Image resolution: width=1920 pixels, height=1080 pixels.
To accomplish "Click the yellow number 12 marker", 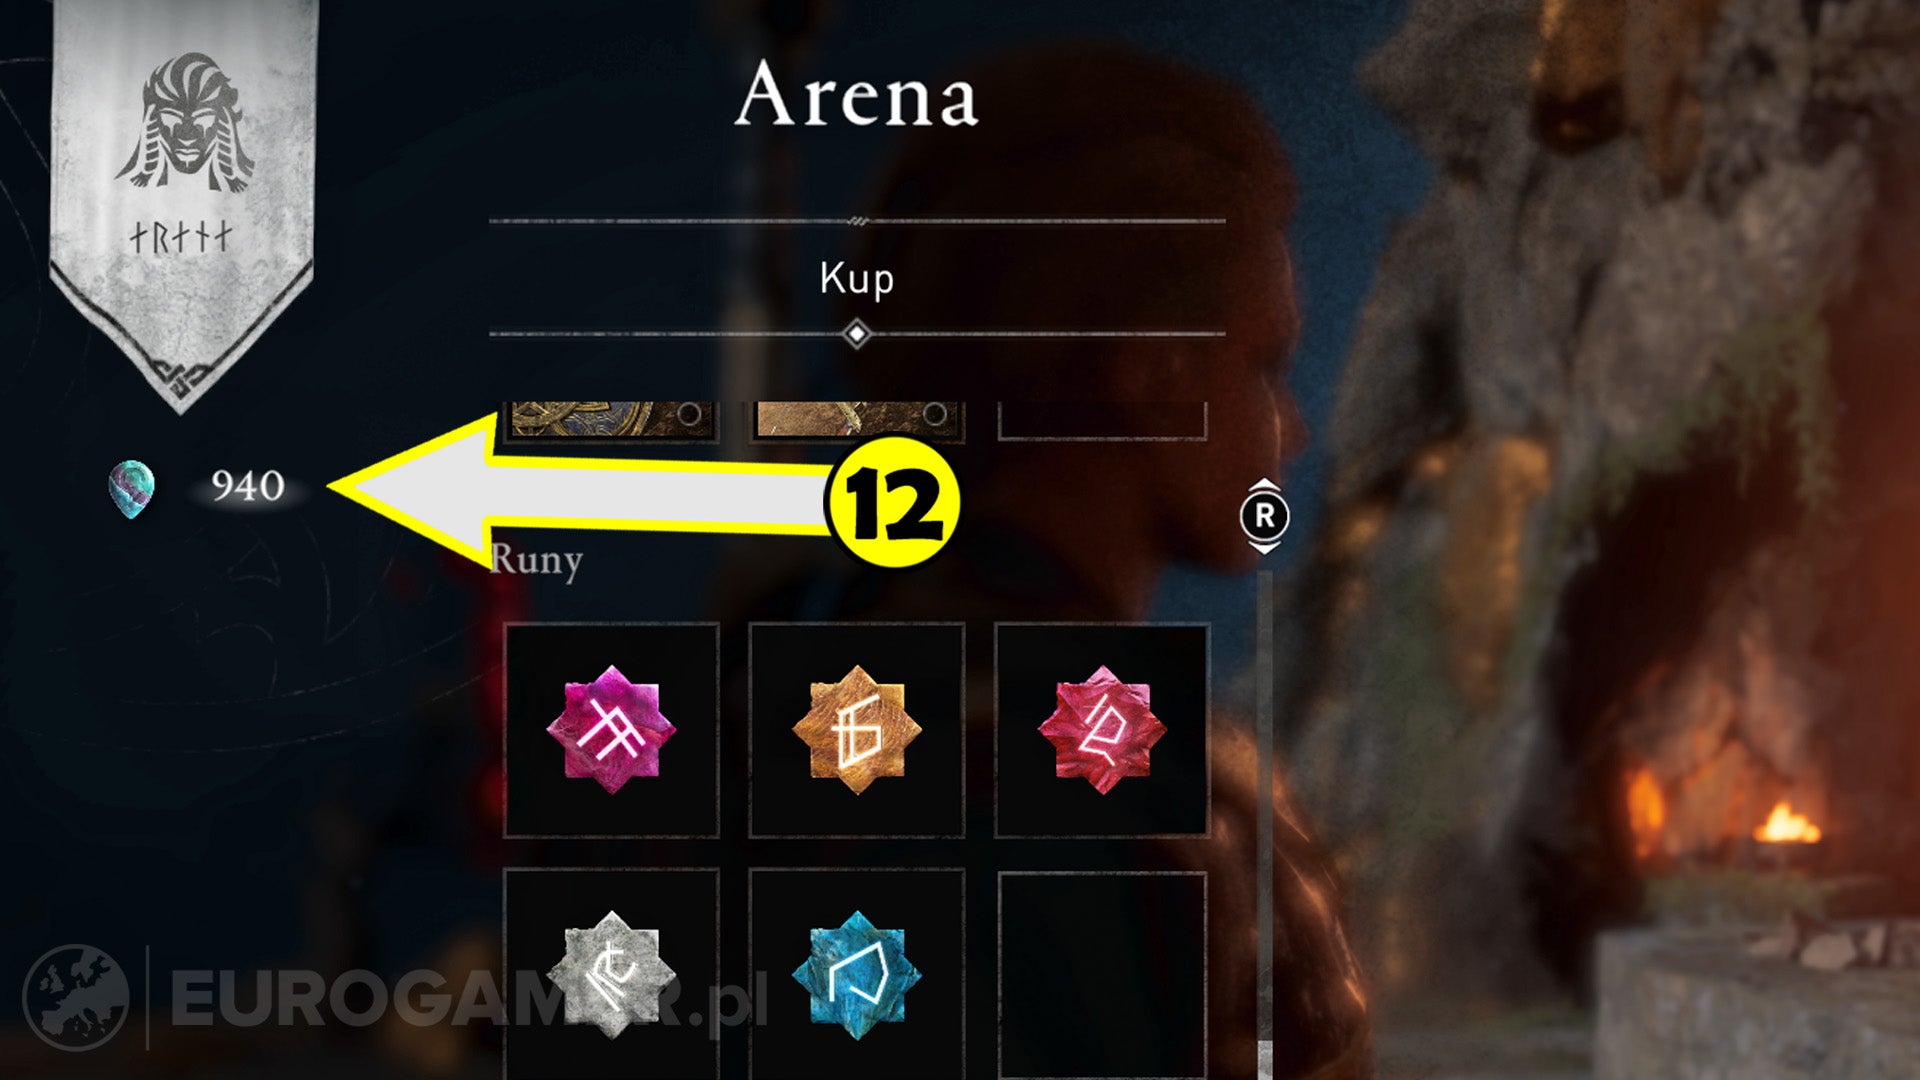I will [x=892, y=502].
